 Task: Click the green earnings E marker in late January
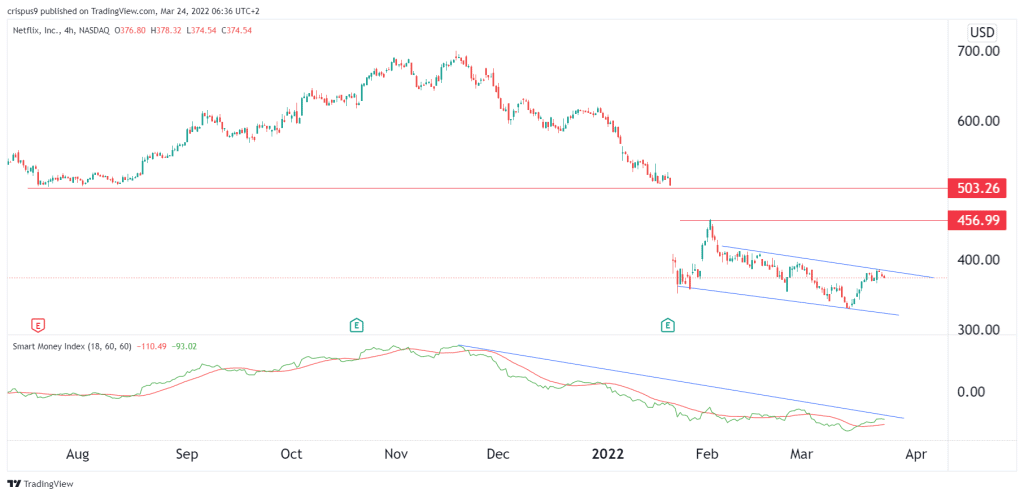point(667,324)
